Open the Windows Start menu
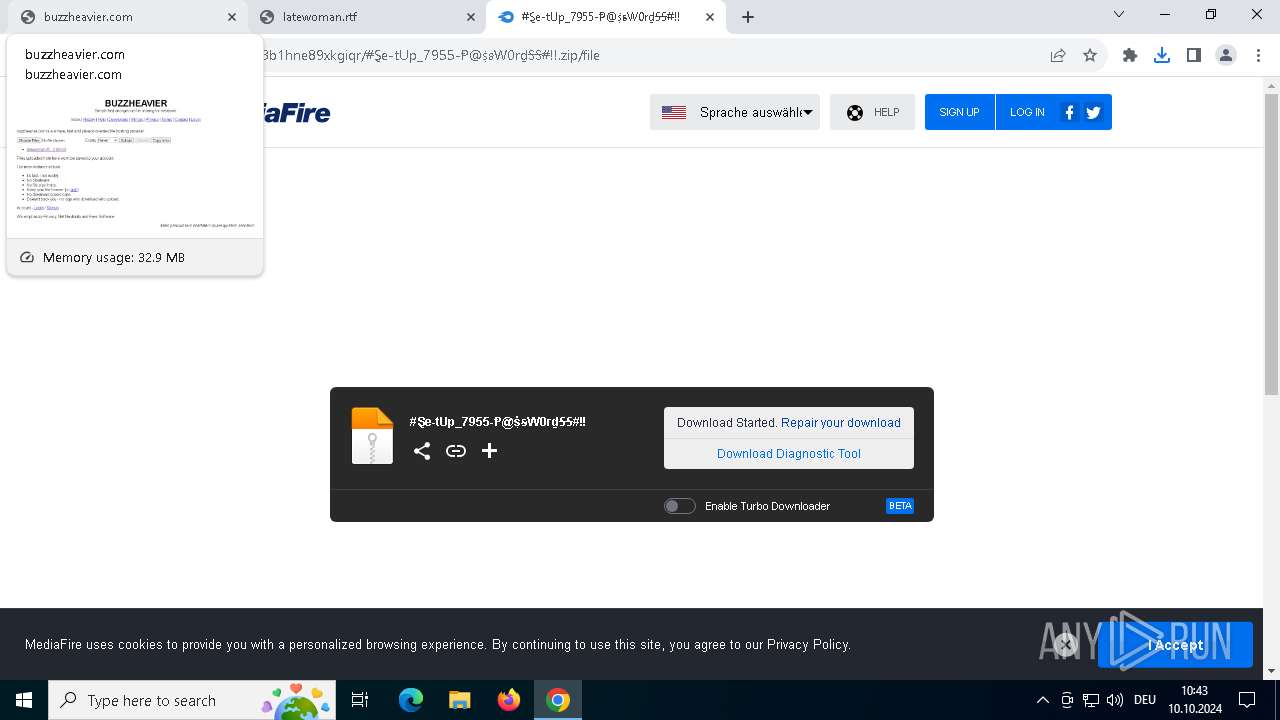This screenshot has width=1280, height=720. (x=24, y=700)
